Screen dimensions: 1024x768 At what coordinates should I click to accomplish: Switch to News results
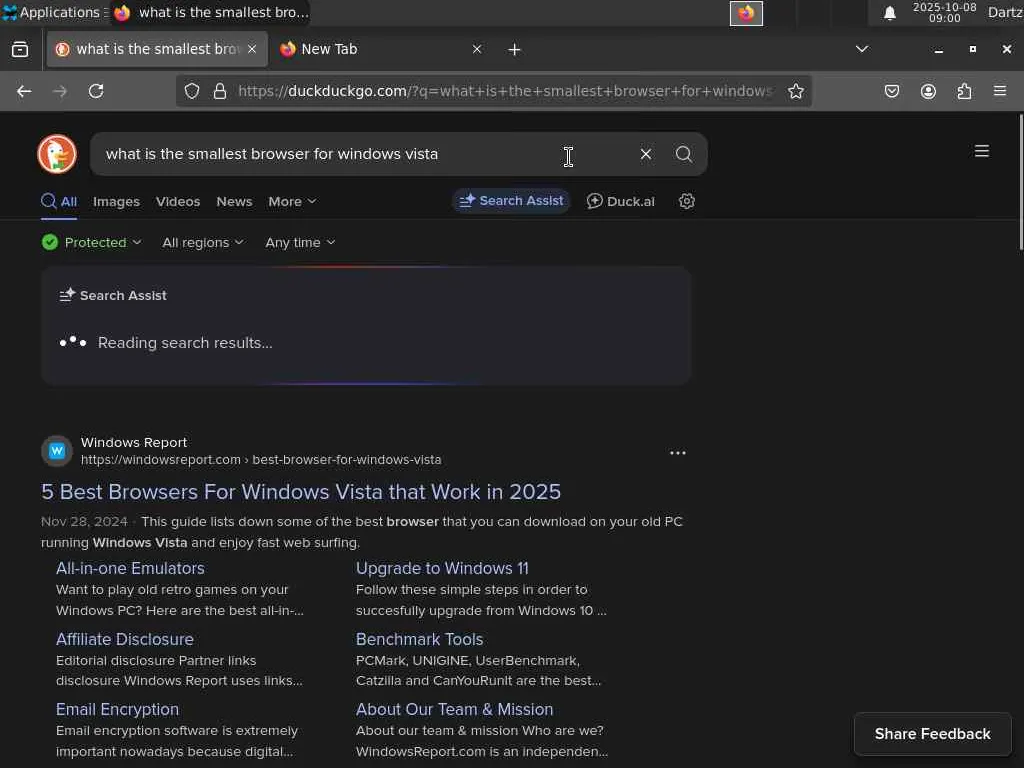(x=234, y=201)
